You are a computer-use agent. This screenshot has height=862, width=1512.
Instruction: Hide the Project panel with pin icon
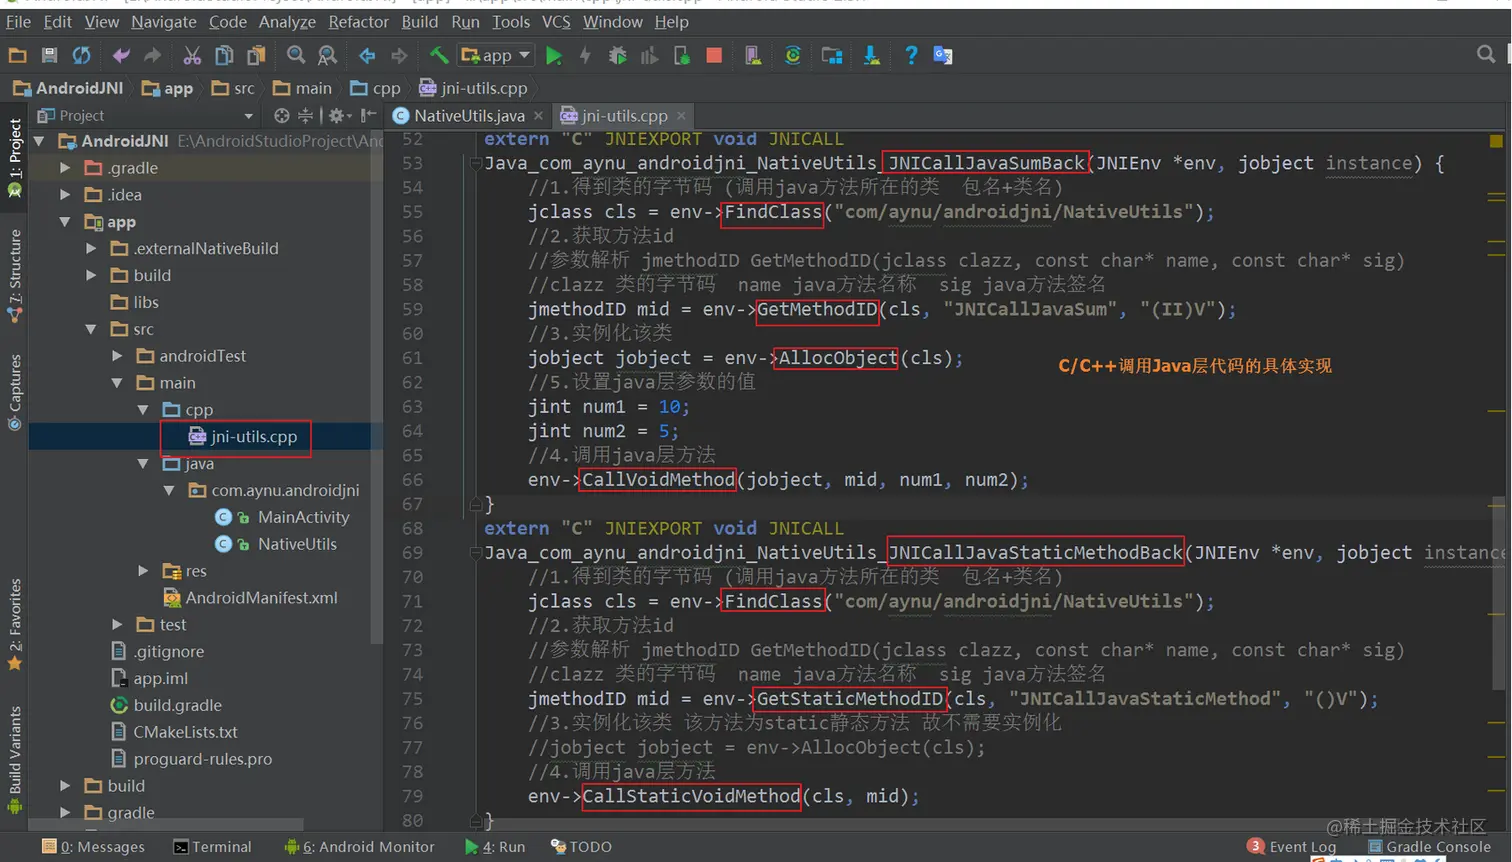(x=368, y=116)
